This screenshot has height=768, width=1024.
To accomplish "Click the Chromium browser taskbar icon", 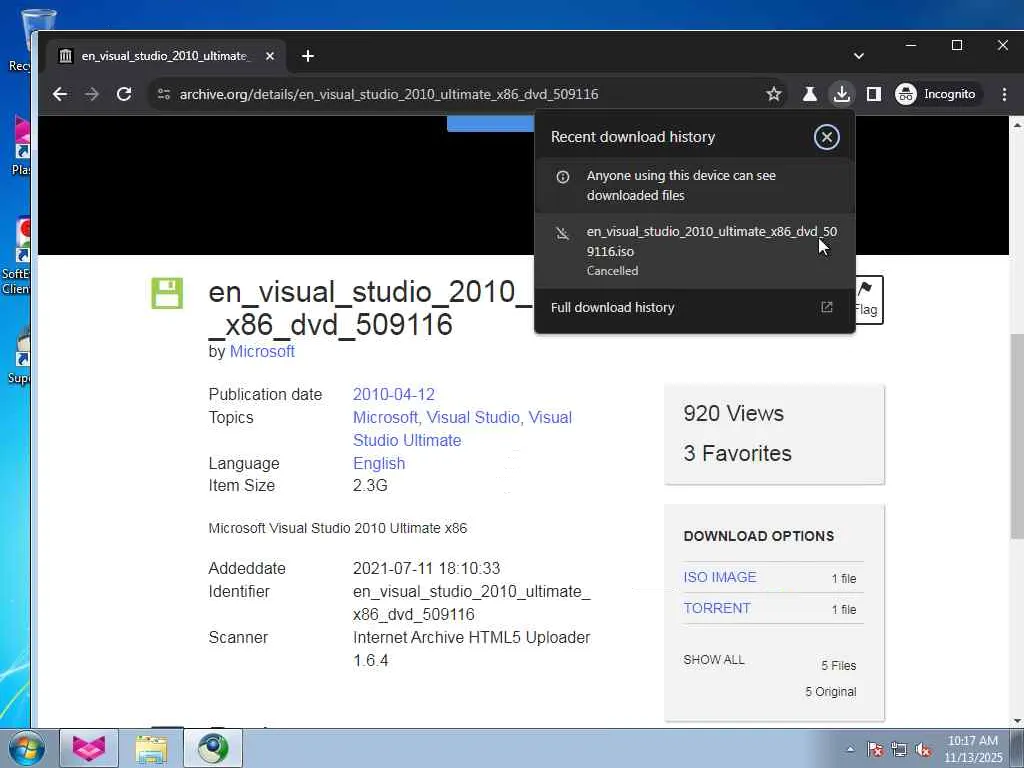I will 213,748.
